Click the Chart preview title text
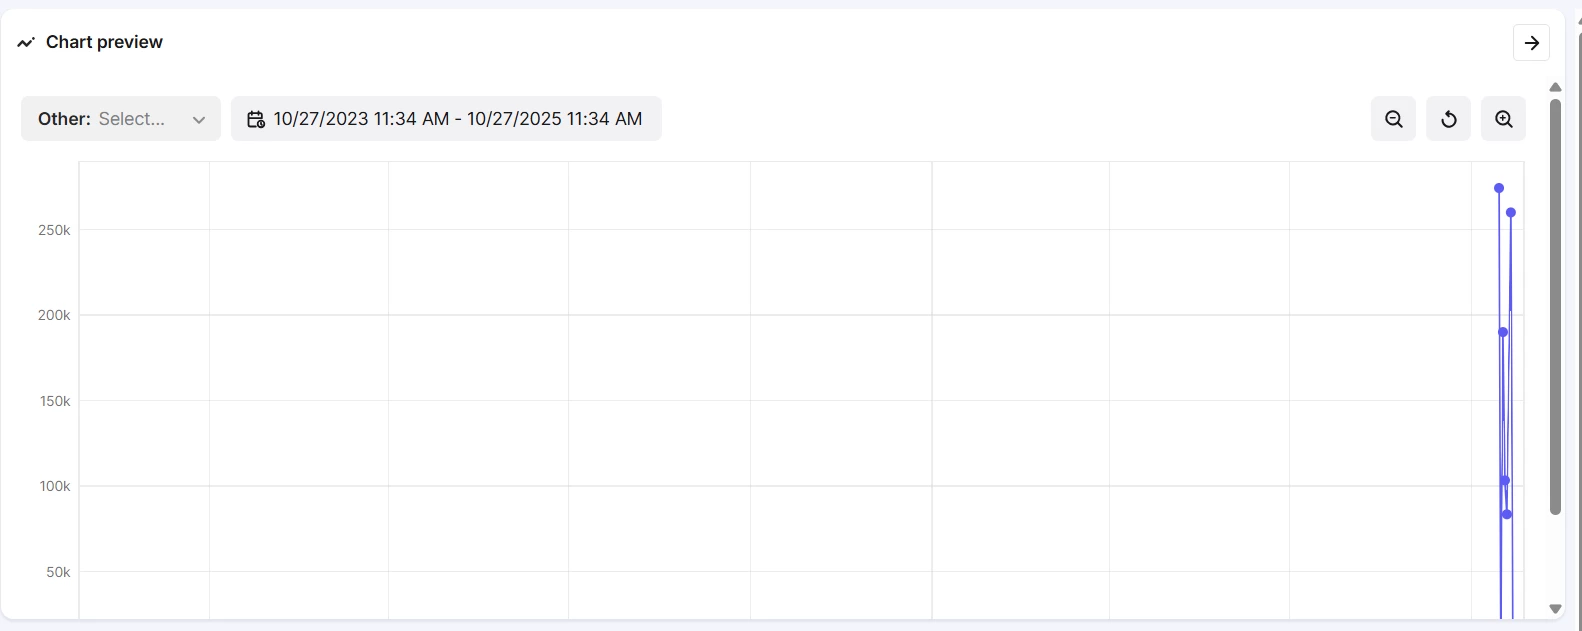The image size is (1582, 631). click(x=104, y=42)
